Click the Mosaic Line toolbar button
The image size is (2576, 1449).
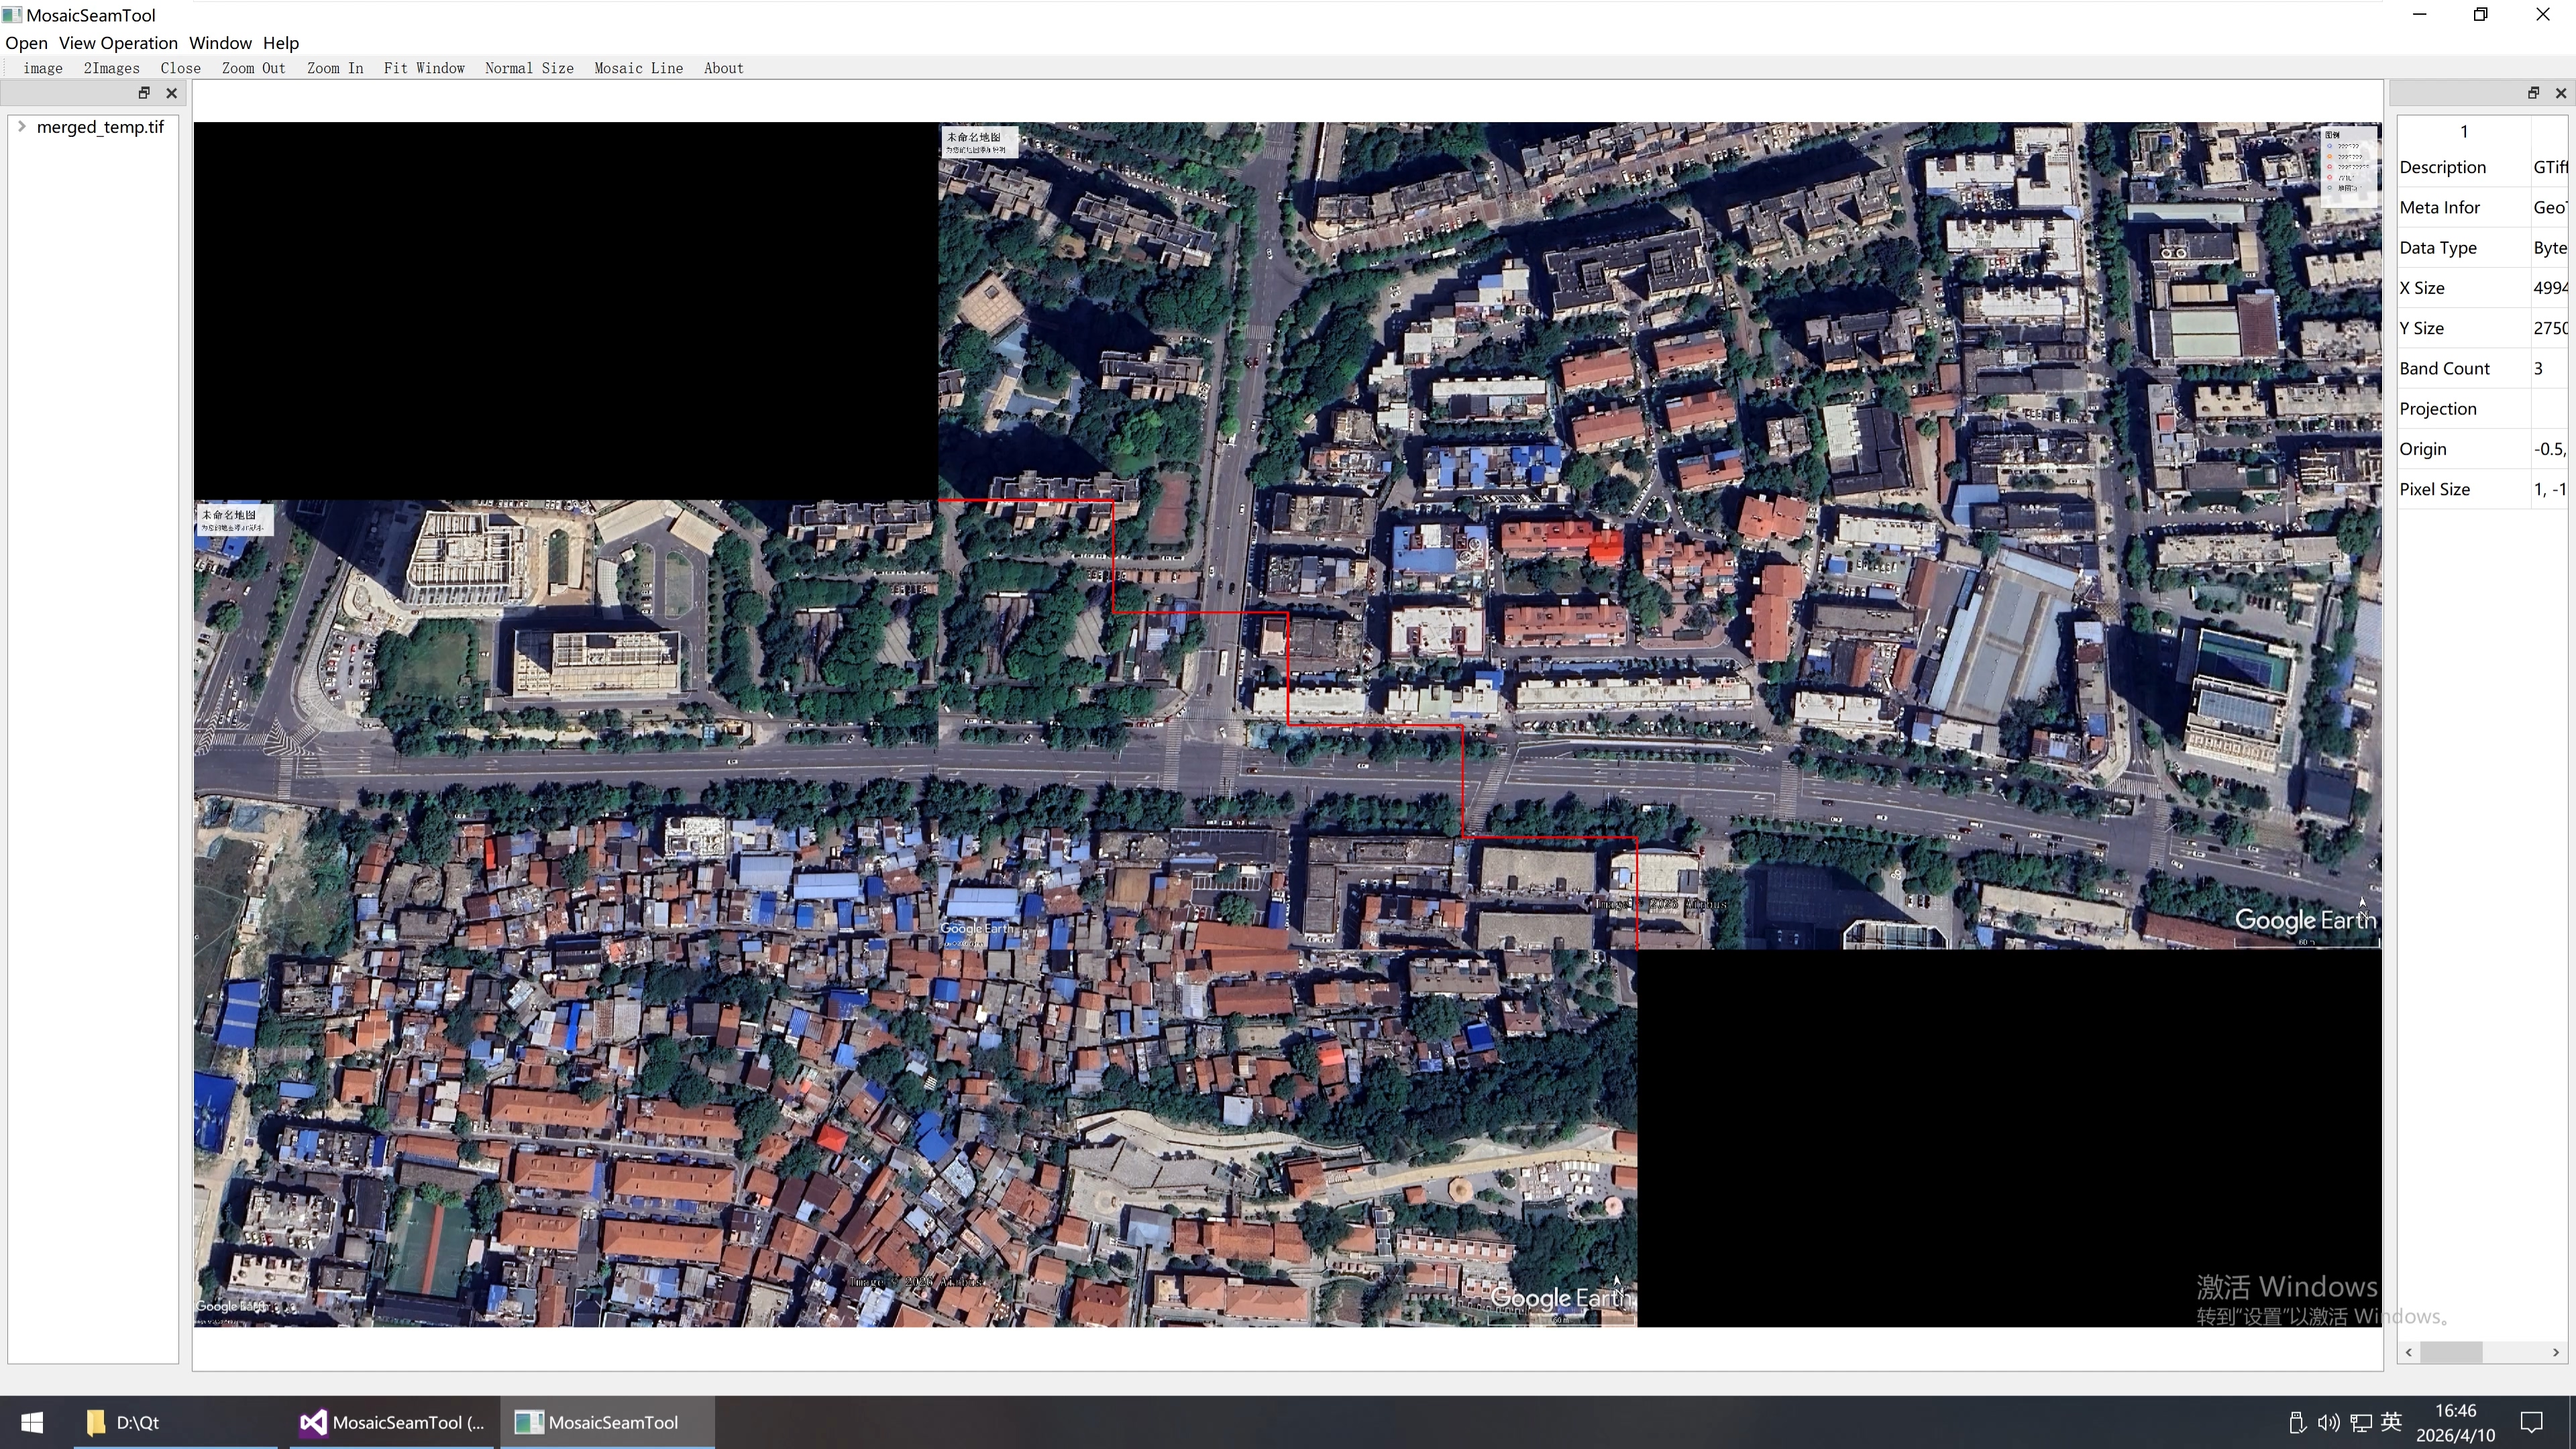(638, 68)
